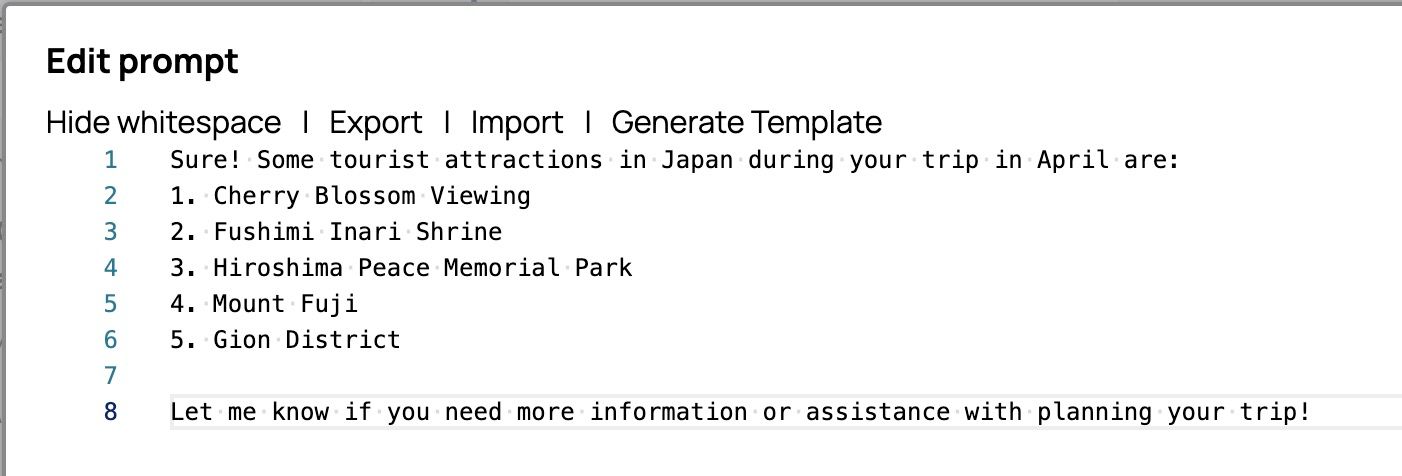Toggle the Hide whitespace option
1402x476 pixels.
(x=163, y=123)
